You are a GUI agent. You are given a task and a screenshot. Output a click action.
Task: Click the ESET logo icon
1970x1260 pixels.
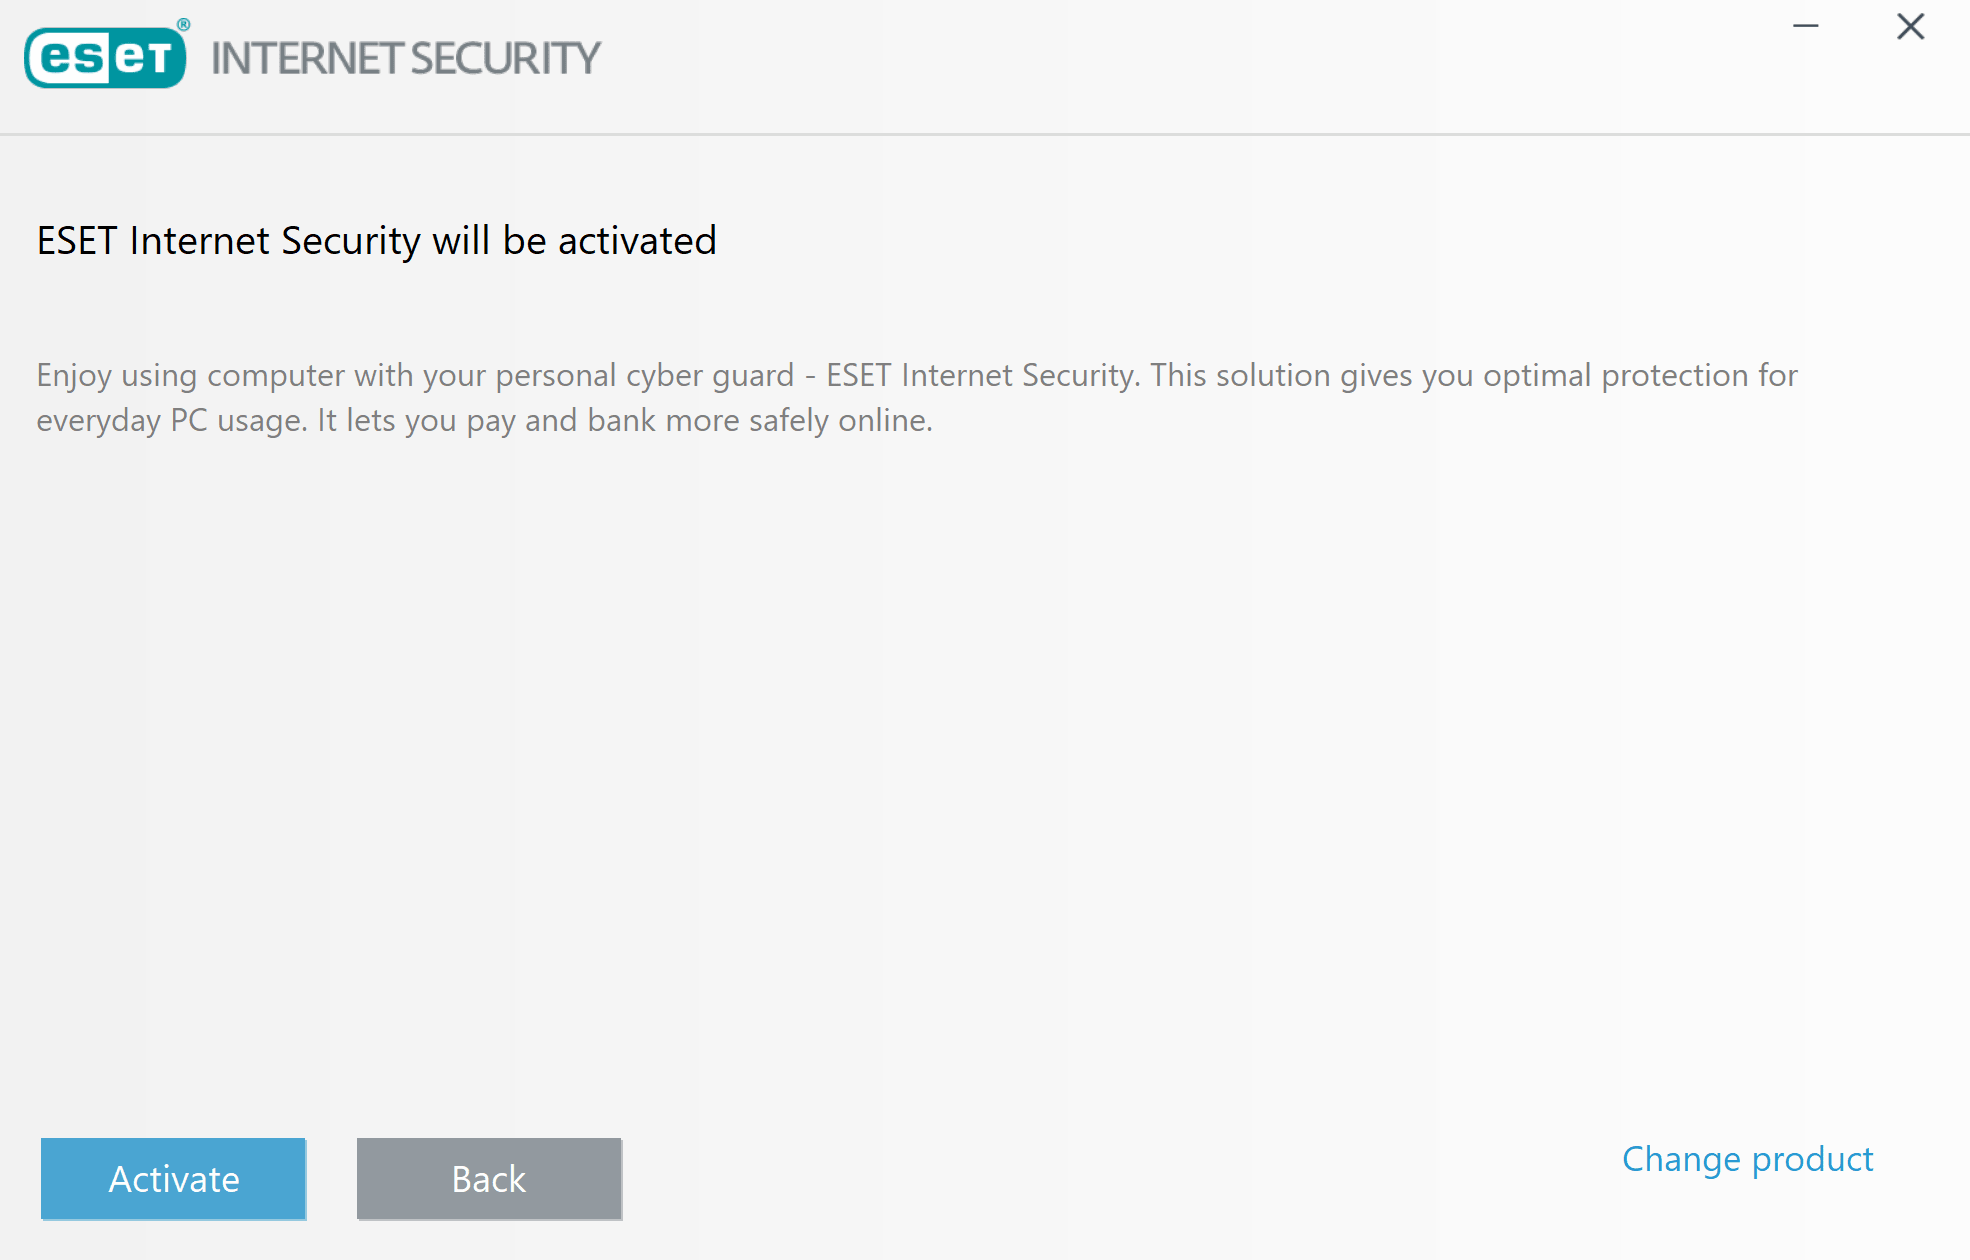coord(105,57)
